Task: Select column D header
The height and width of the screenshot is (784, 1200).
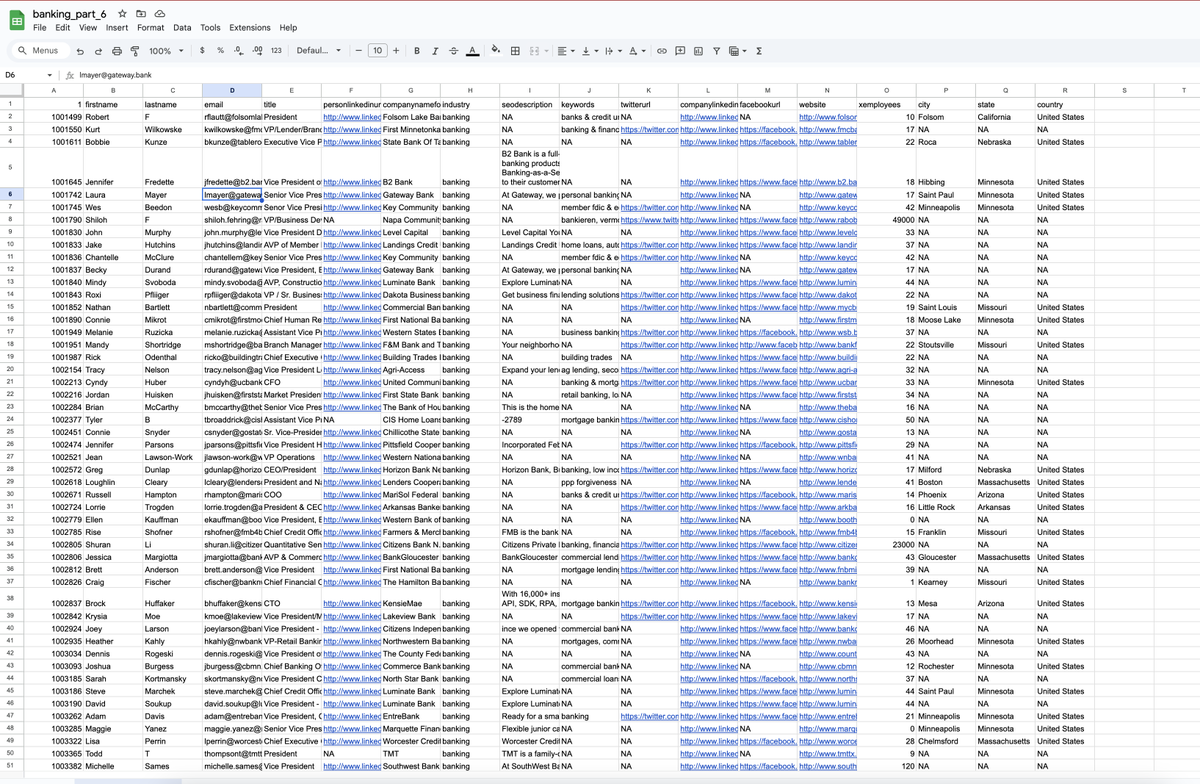Action: (x=232, y=91)
